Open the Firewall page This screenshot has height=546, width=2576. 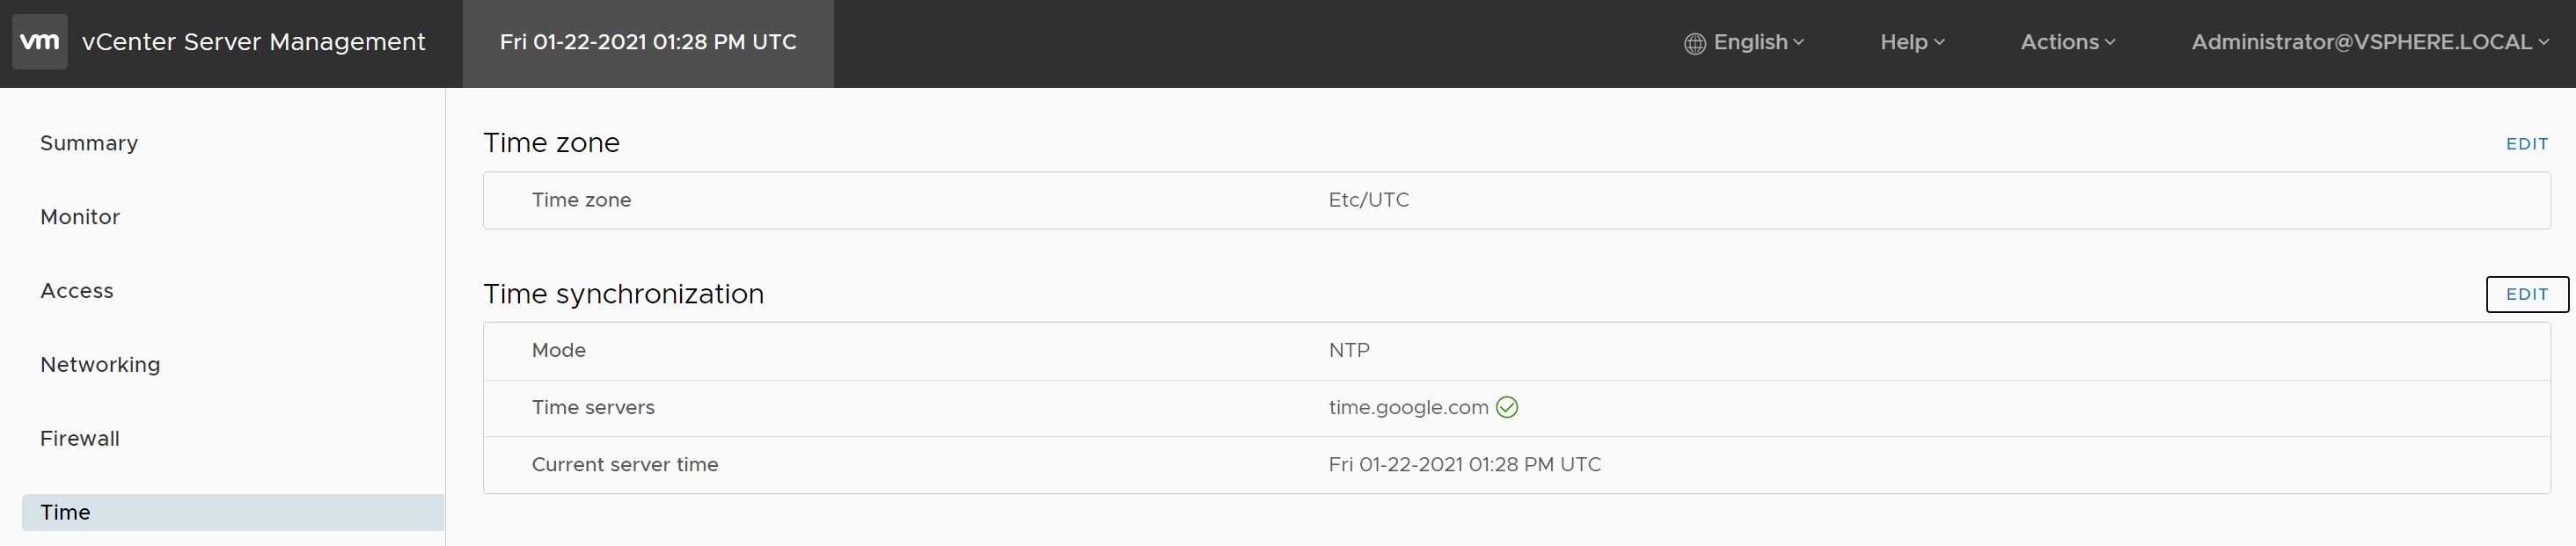80,439
